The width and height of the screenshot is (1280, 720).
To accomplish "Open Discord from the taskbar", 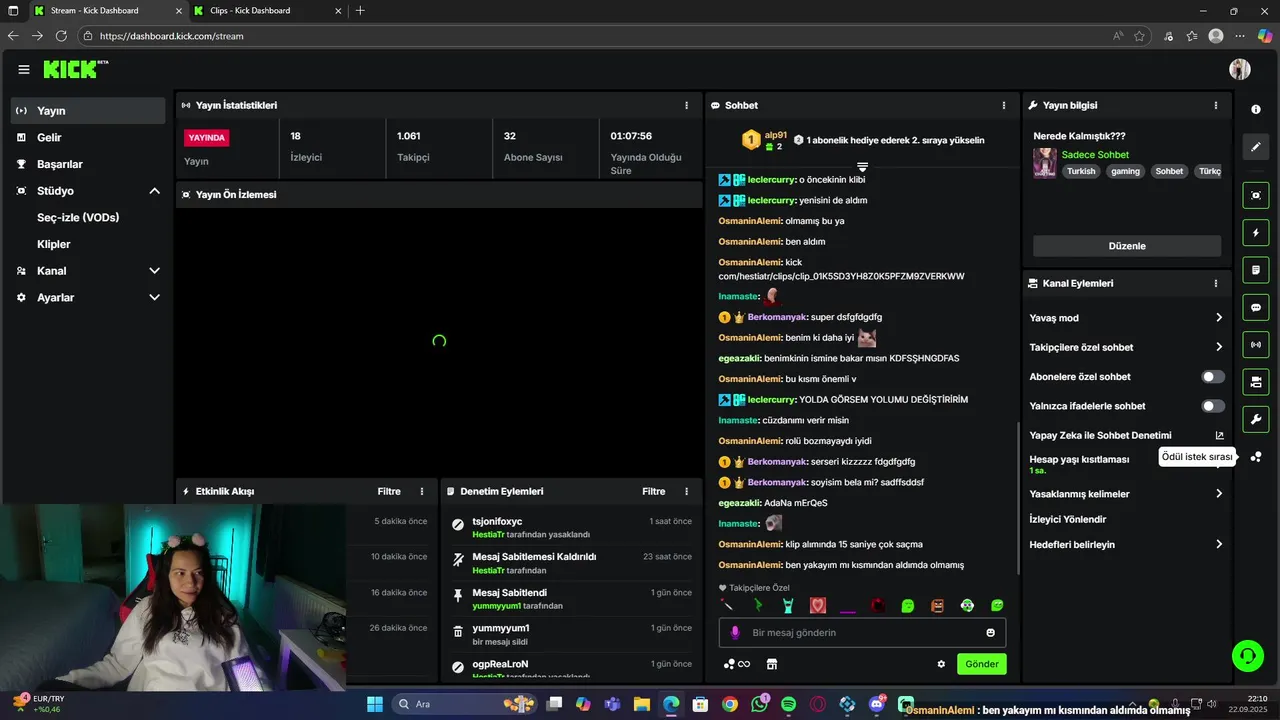I will coord(876,704).
